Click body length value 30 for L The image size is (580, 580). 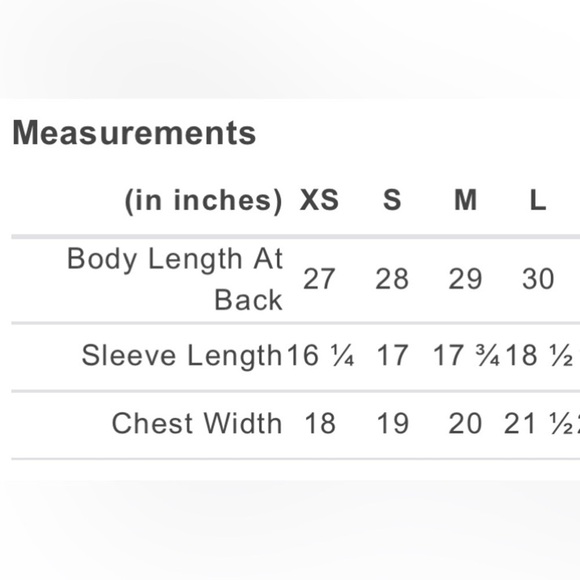coord(538,279)
